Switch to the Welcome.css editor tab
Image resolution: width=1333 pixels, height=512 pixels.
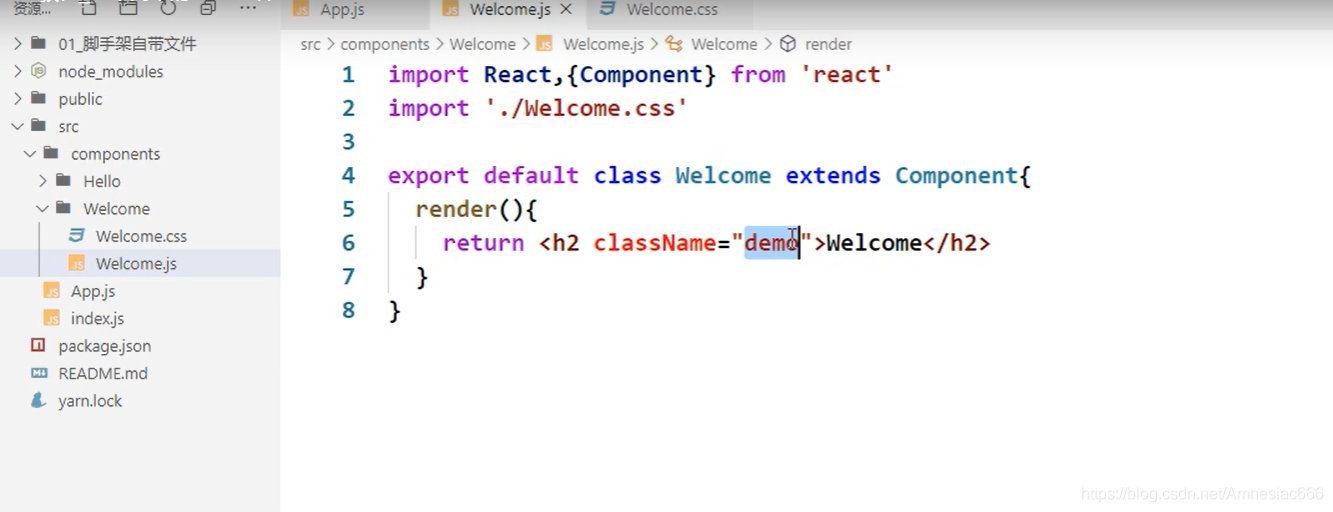point(671,10)
